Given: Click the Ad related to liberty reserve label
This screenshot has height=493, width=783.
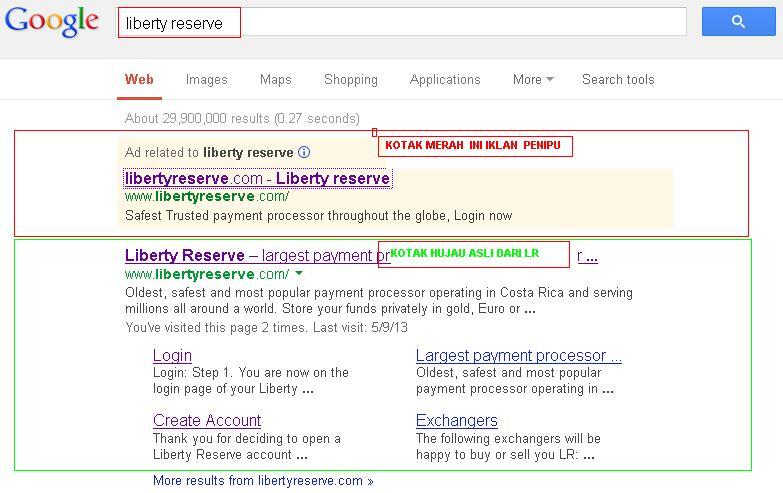Looking at the screenshot, I should pyautogui.click(x=209, y=152).
